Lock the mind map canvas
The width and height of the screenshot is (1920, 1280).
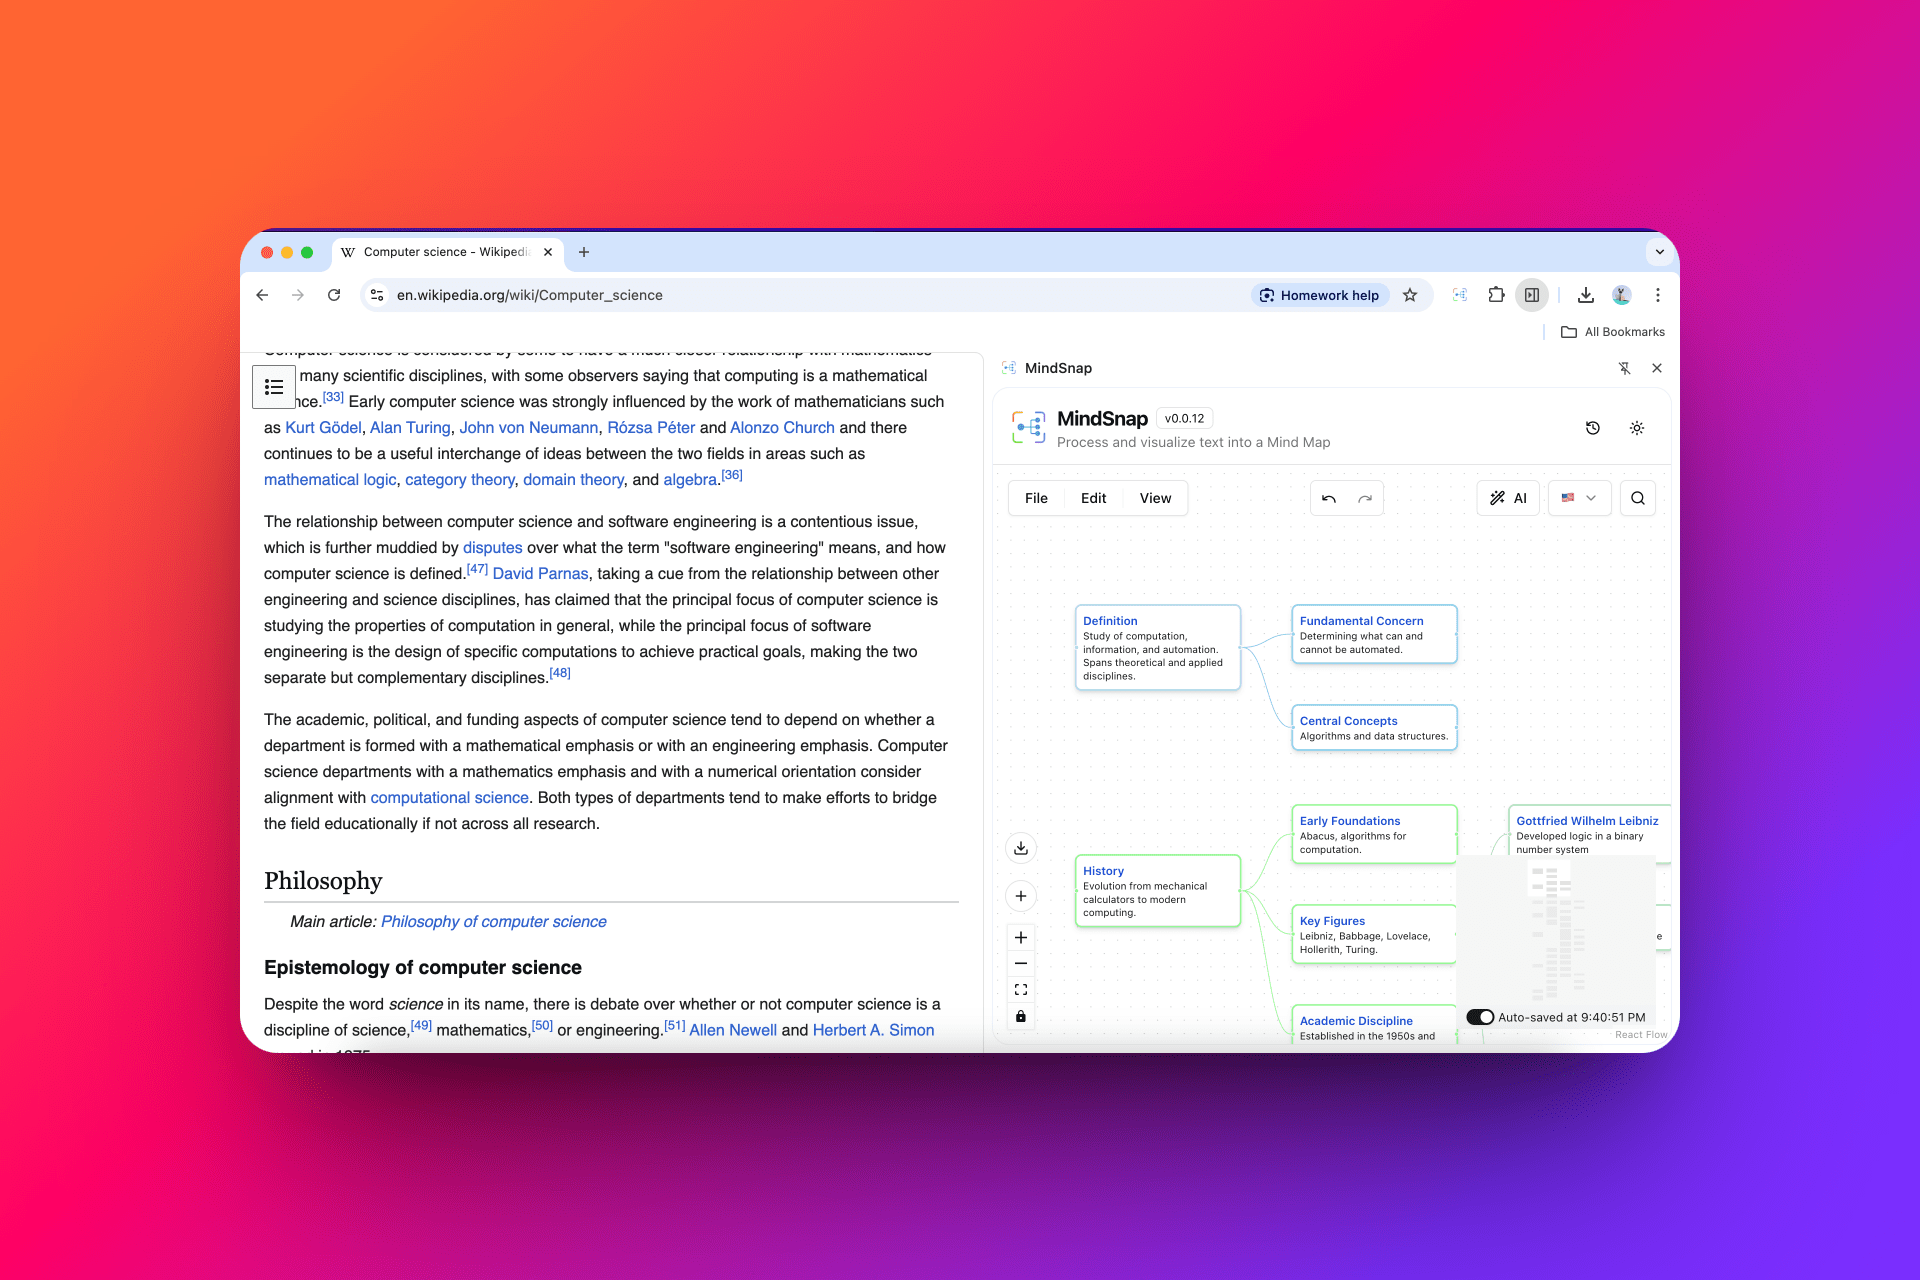1020,1016
